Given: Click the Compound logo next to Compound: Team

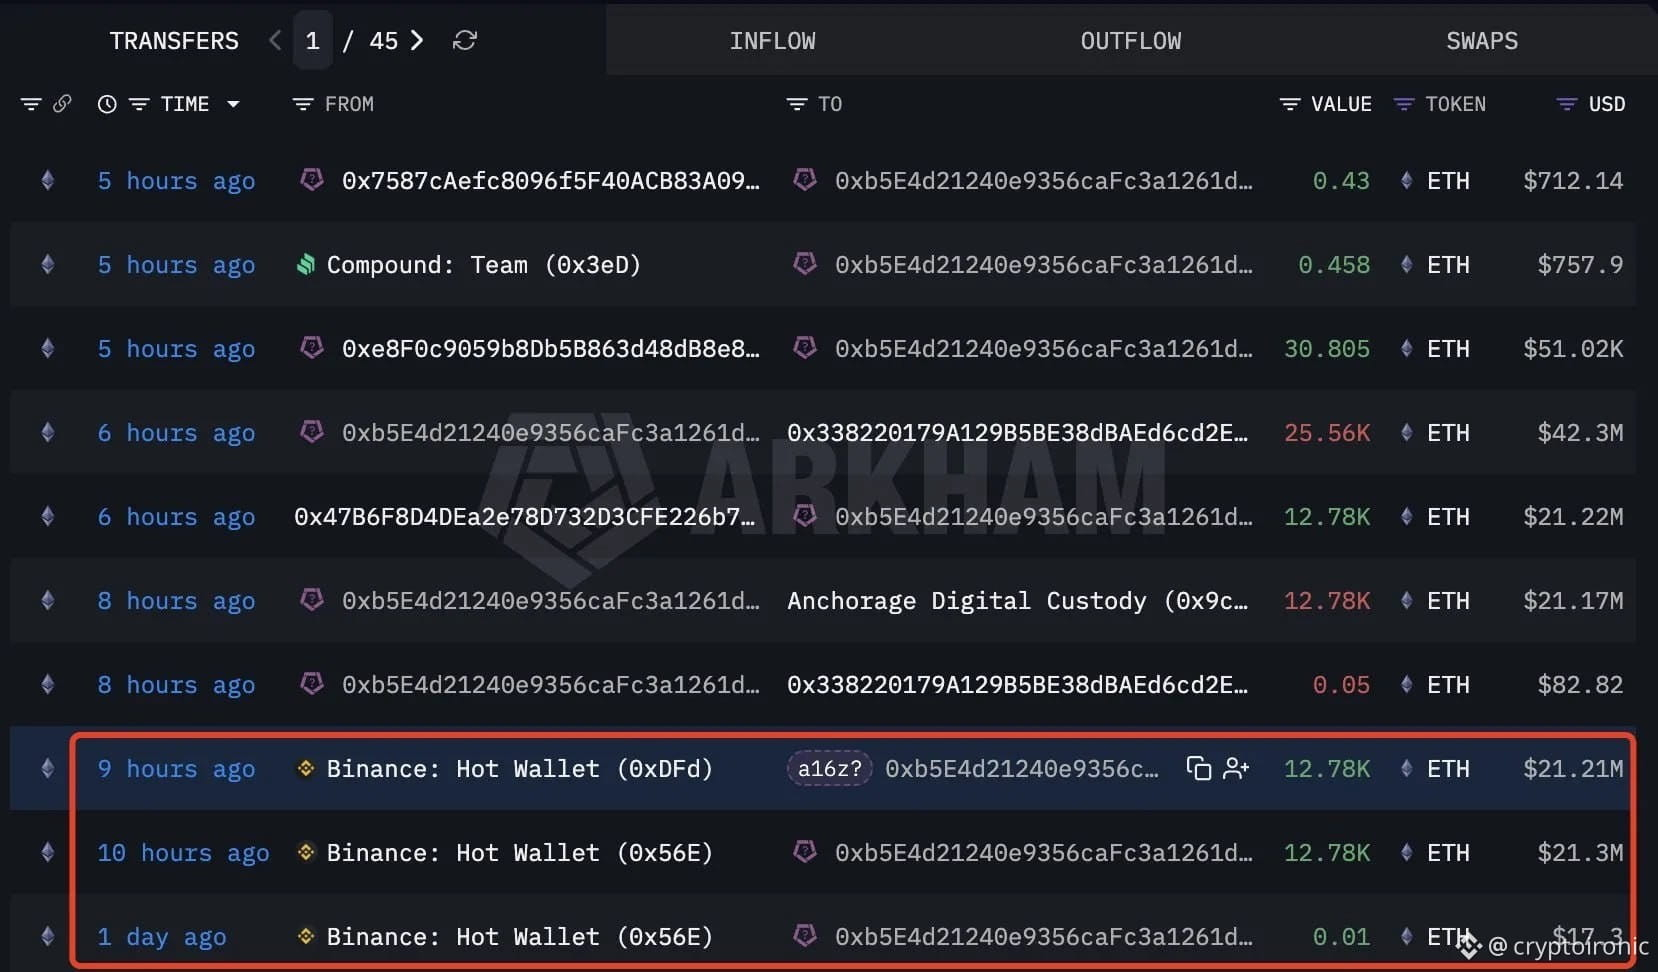Looking at the screenshot, I should (x=306, y=265).
